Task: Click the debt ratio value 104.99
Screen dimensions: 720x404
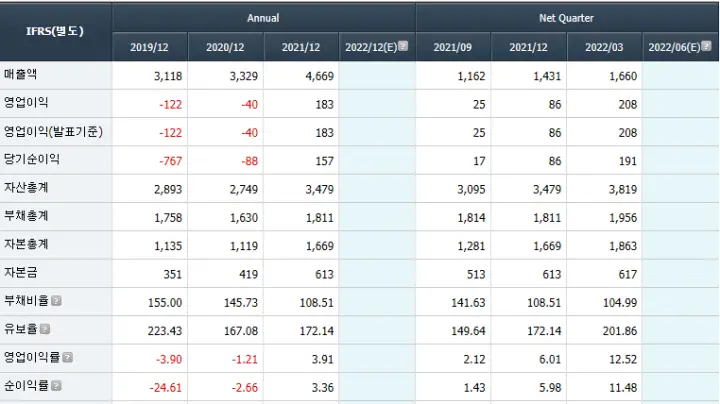Action: tap(620, 303)
